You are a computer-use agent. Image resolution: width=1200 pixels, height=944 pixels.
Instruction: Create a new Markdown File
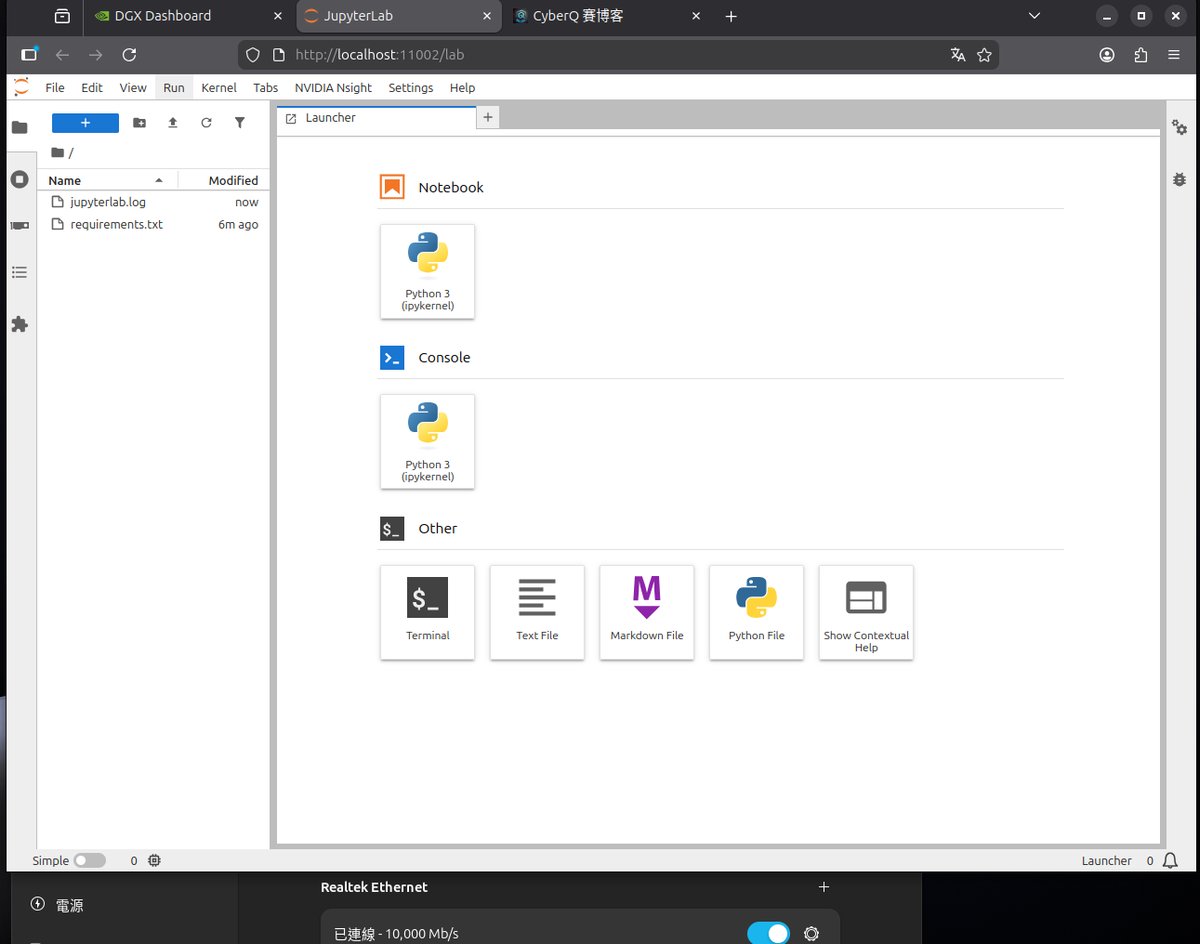pyautogui.click(x=646, y=611)
